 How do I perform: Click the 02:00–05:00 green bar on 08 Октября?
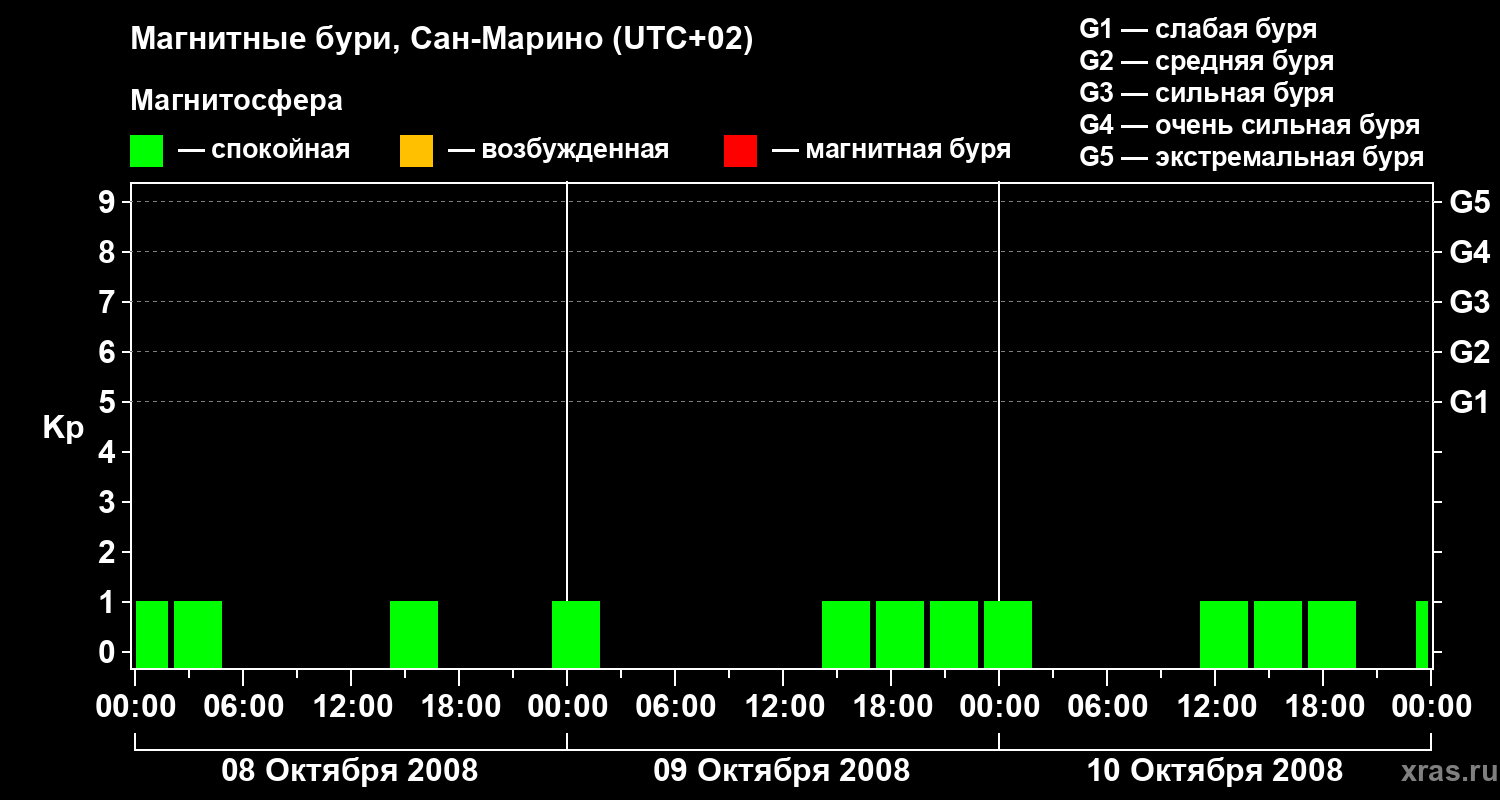point(198,634)
